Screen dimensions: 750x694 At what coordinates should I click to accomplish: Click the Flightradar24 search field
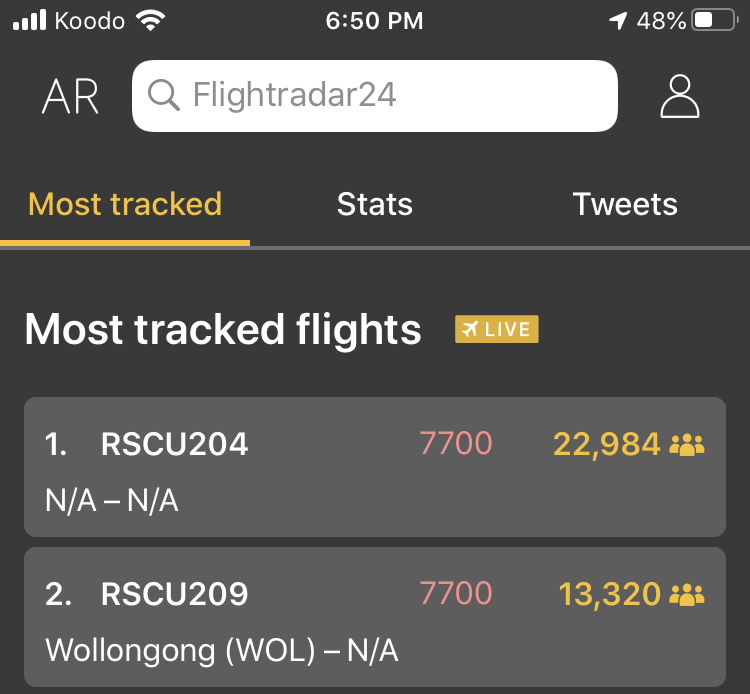390,96
